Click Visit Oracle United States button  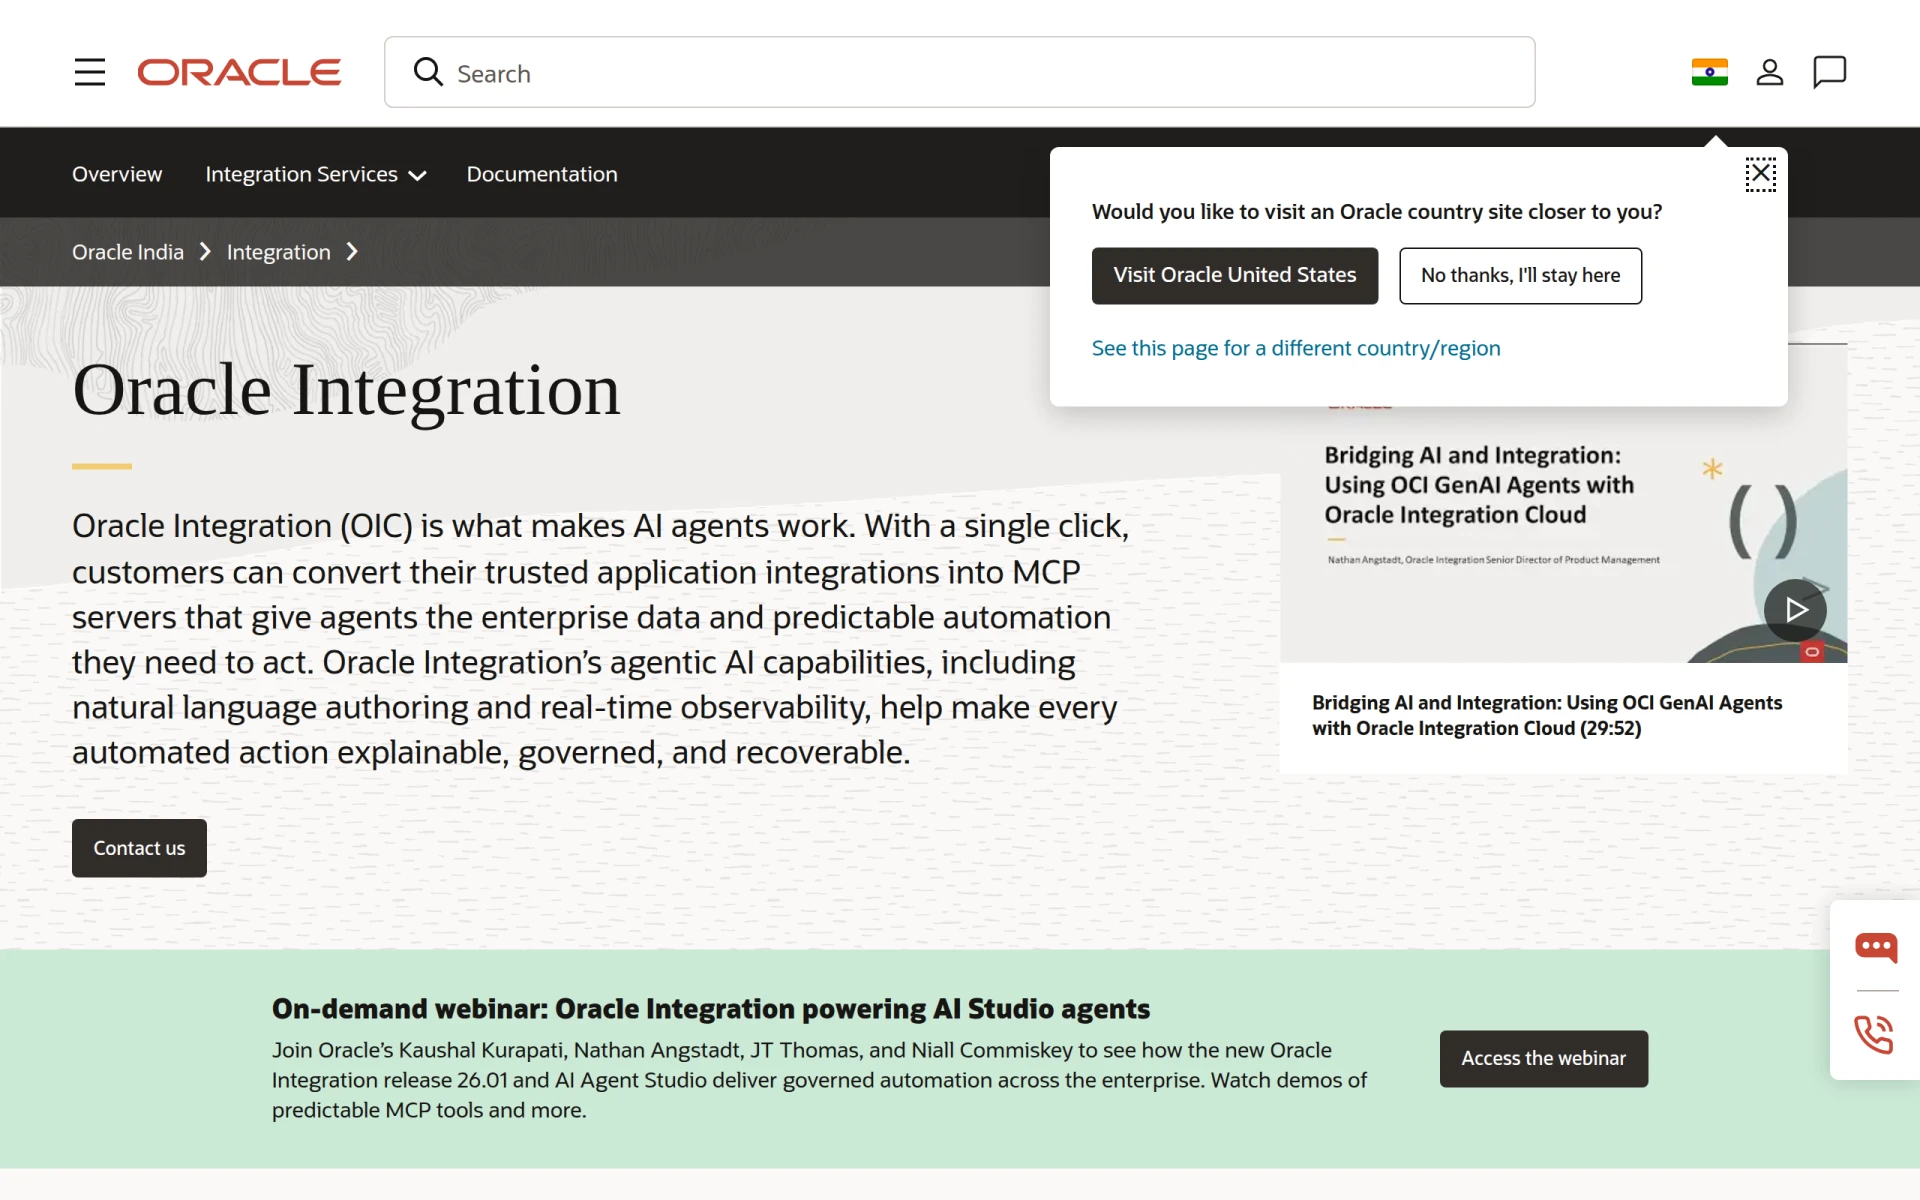coord(1235,275)
